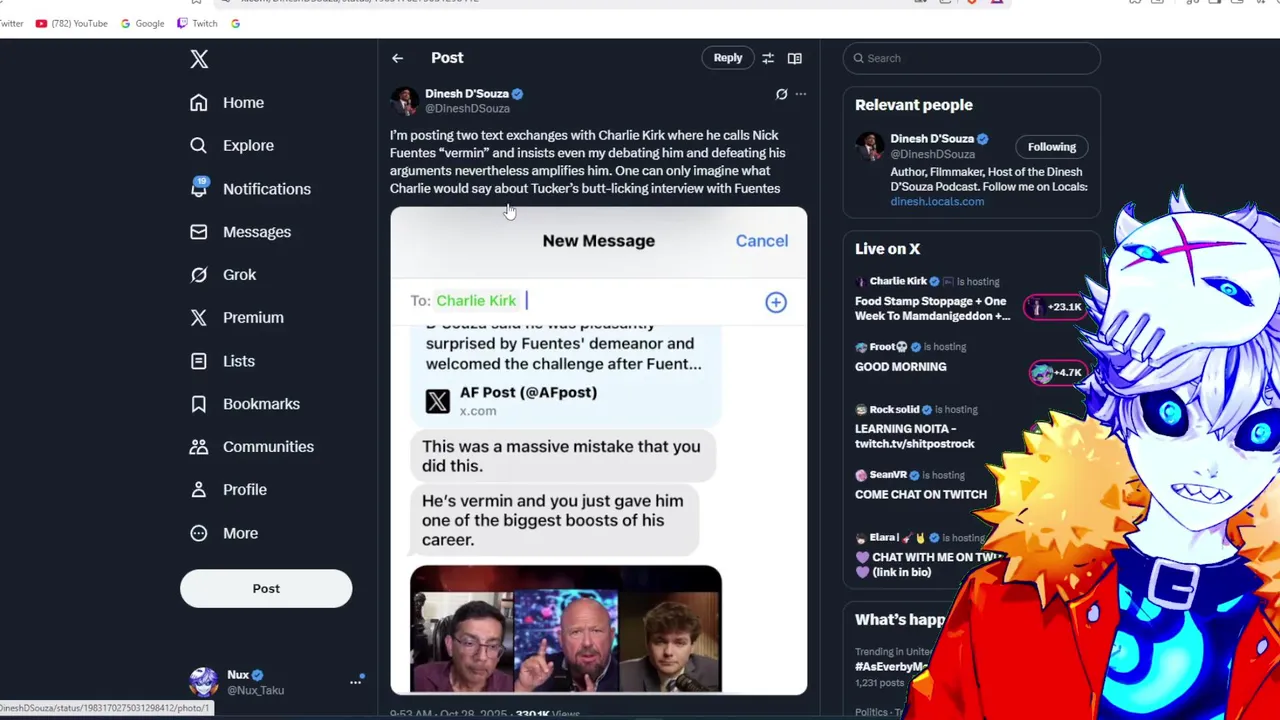Go back with the arrow beside Post
This screenshot has width=1280, height=720.
click(x=398, y=58)
